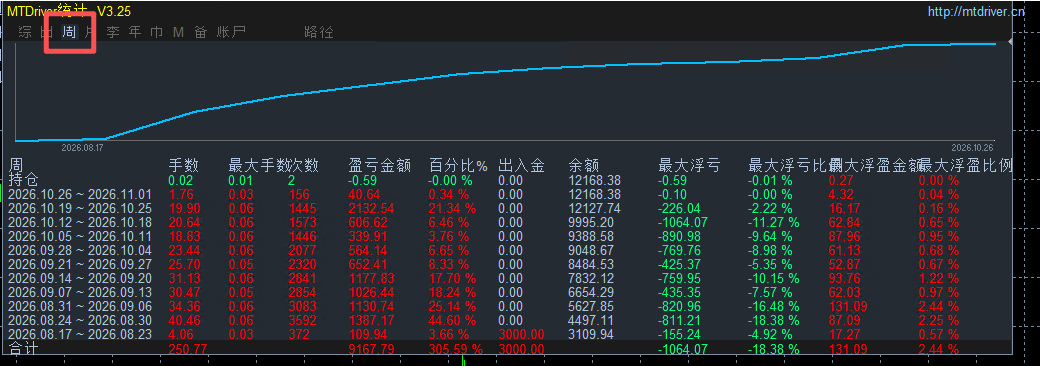Select the 2026.09.14 ~ 2026.09.20 week row

80,278
